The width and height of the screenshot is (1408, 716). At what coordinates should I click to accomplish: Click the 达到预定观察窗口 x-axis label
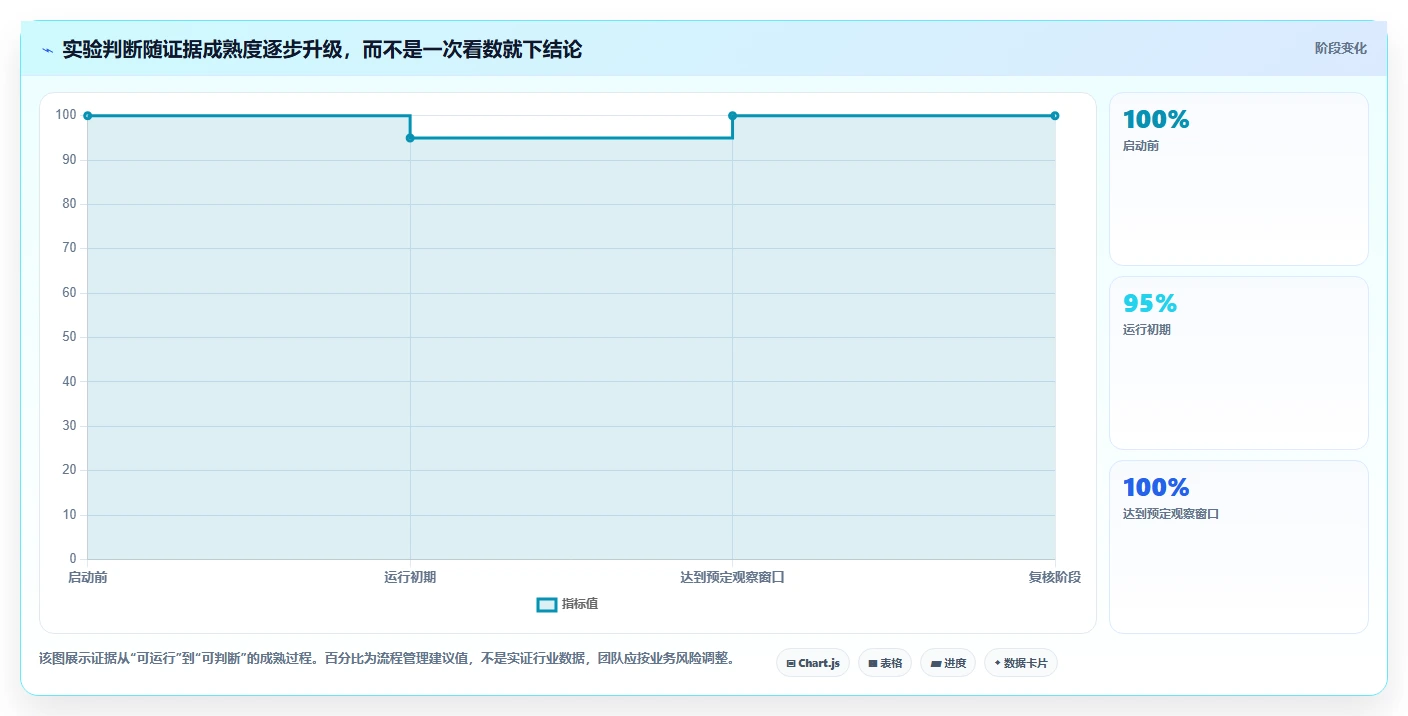732,577
